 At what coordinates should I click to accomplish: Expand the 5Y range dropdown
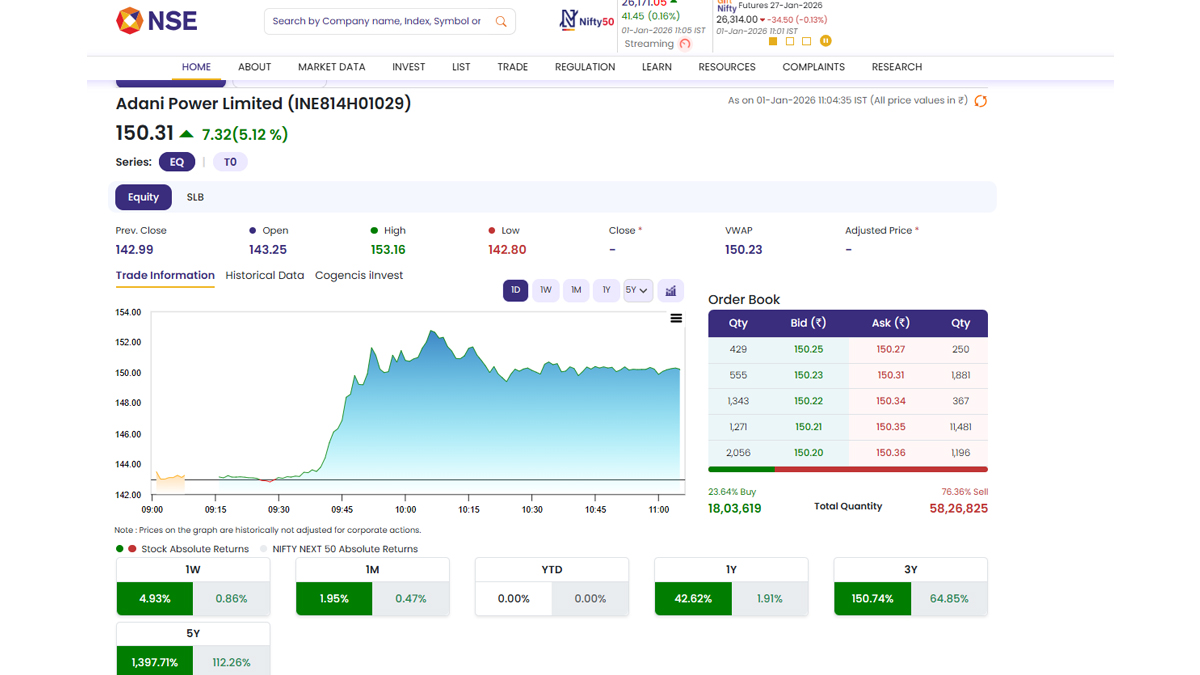(x=637, y=290)
